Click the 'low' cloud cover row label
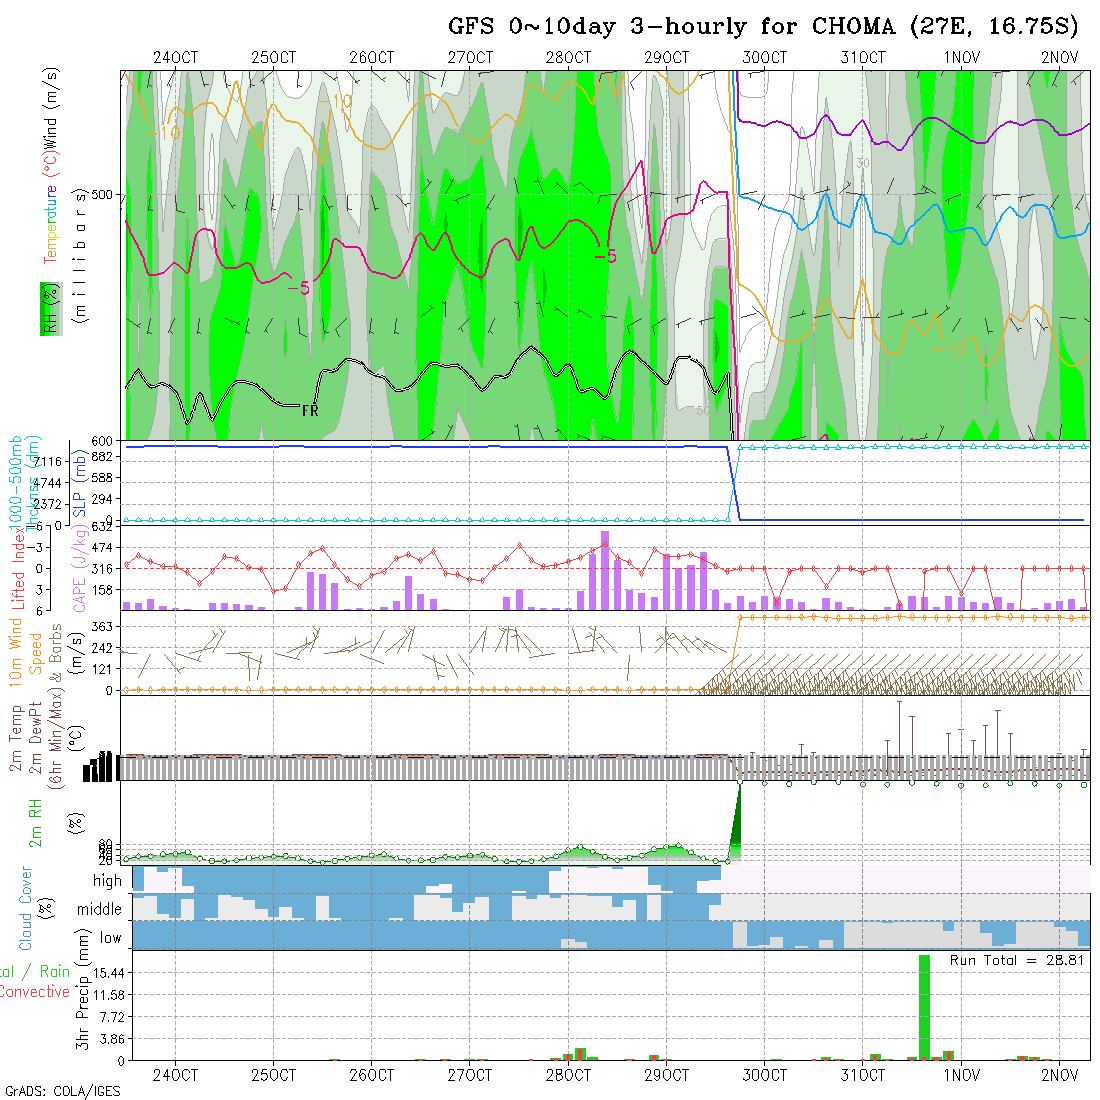The height and width of the screenshot is (1100, 1100). 110,937
